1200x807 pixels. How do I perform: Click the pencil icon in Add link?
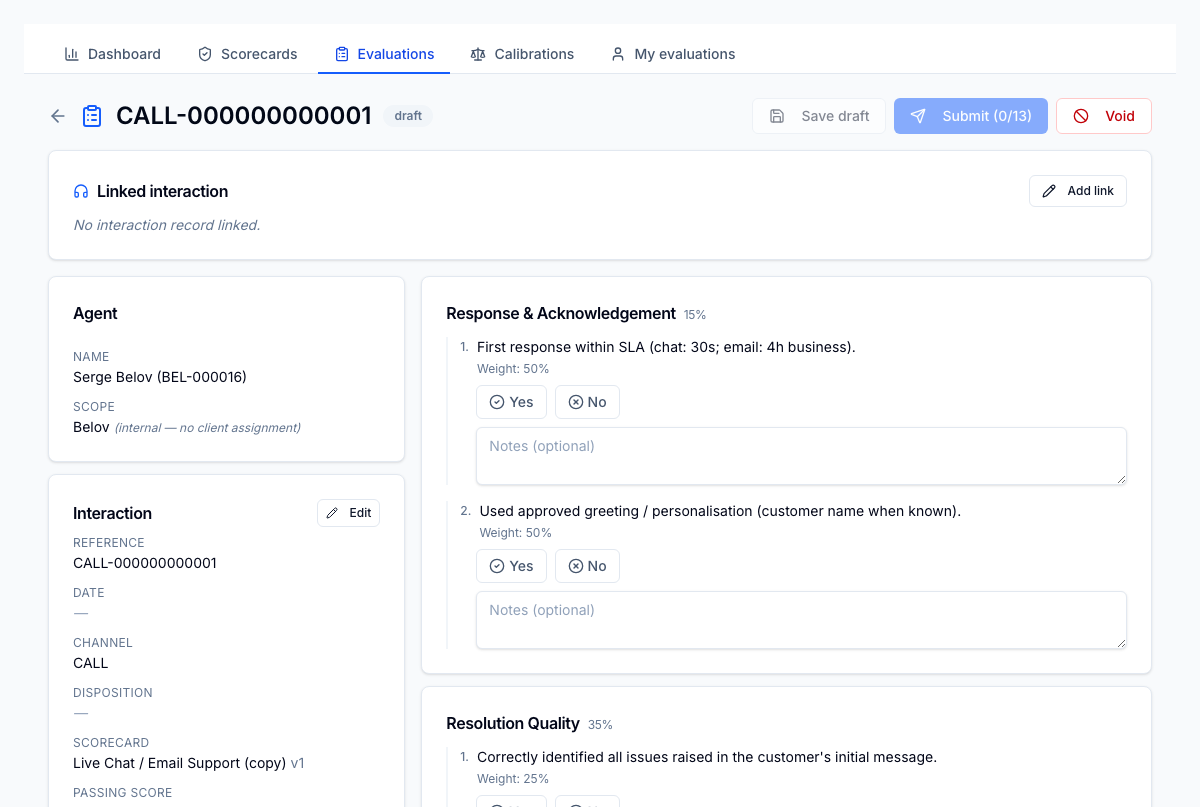pyautogui.click(x=1049, y=191)
